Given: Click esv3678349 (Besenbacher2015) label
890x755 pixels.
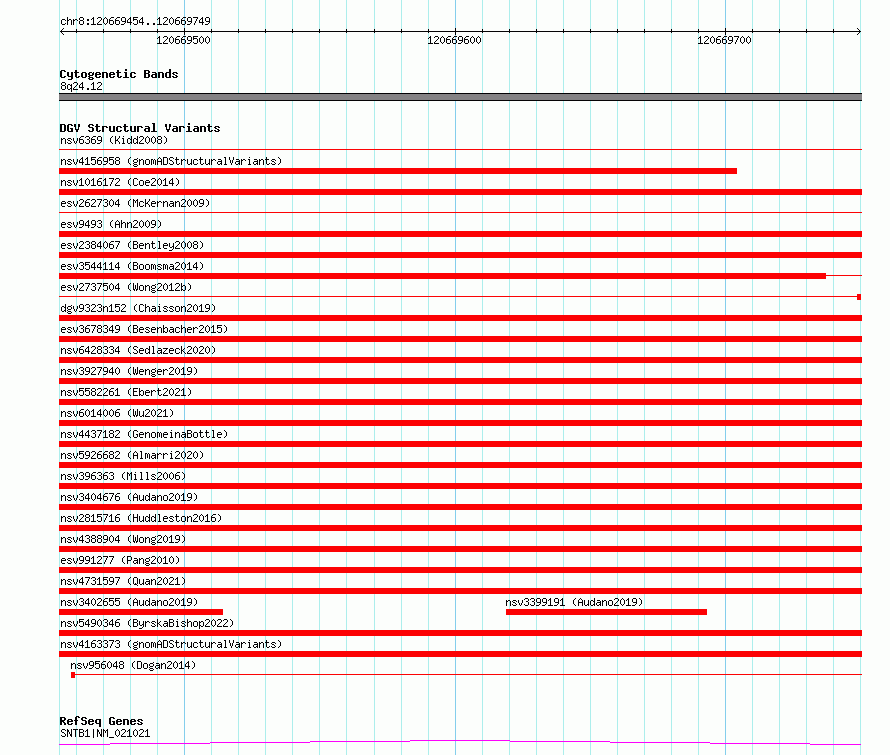Looking at the screenshot, I should (x=144, y=329).
